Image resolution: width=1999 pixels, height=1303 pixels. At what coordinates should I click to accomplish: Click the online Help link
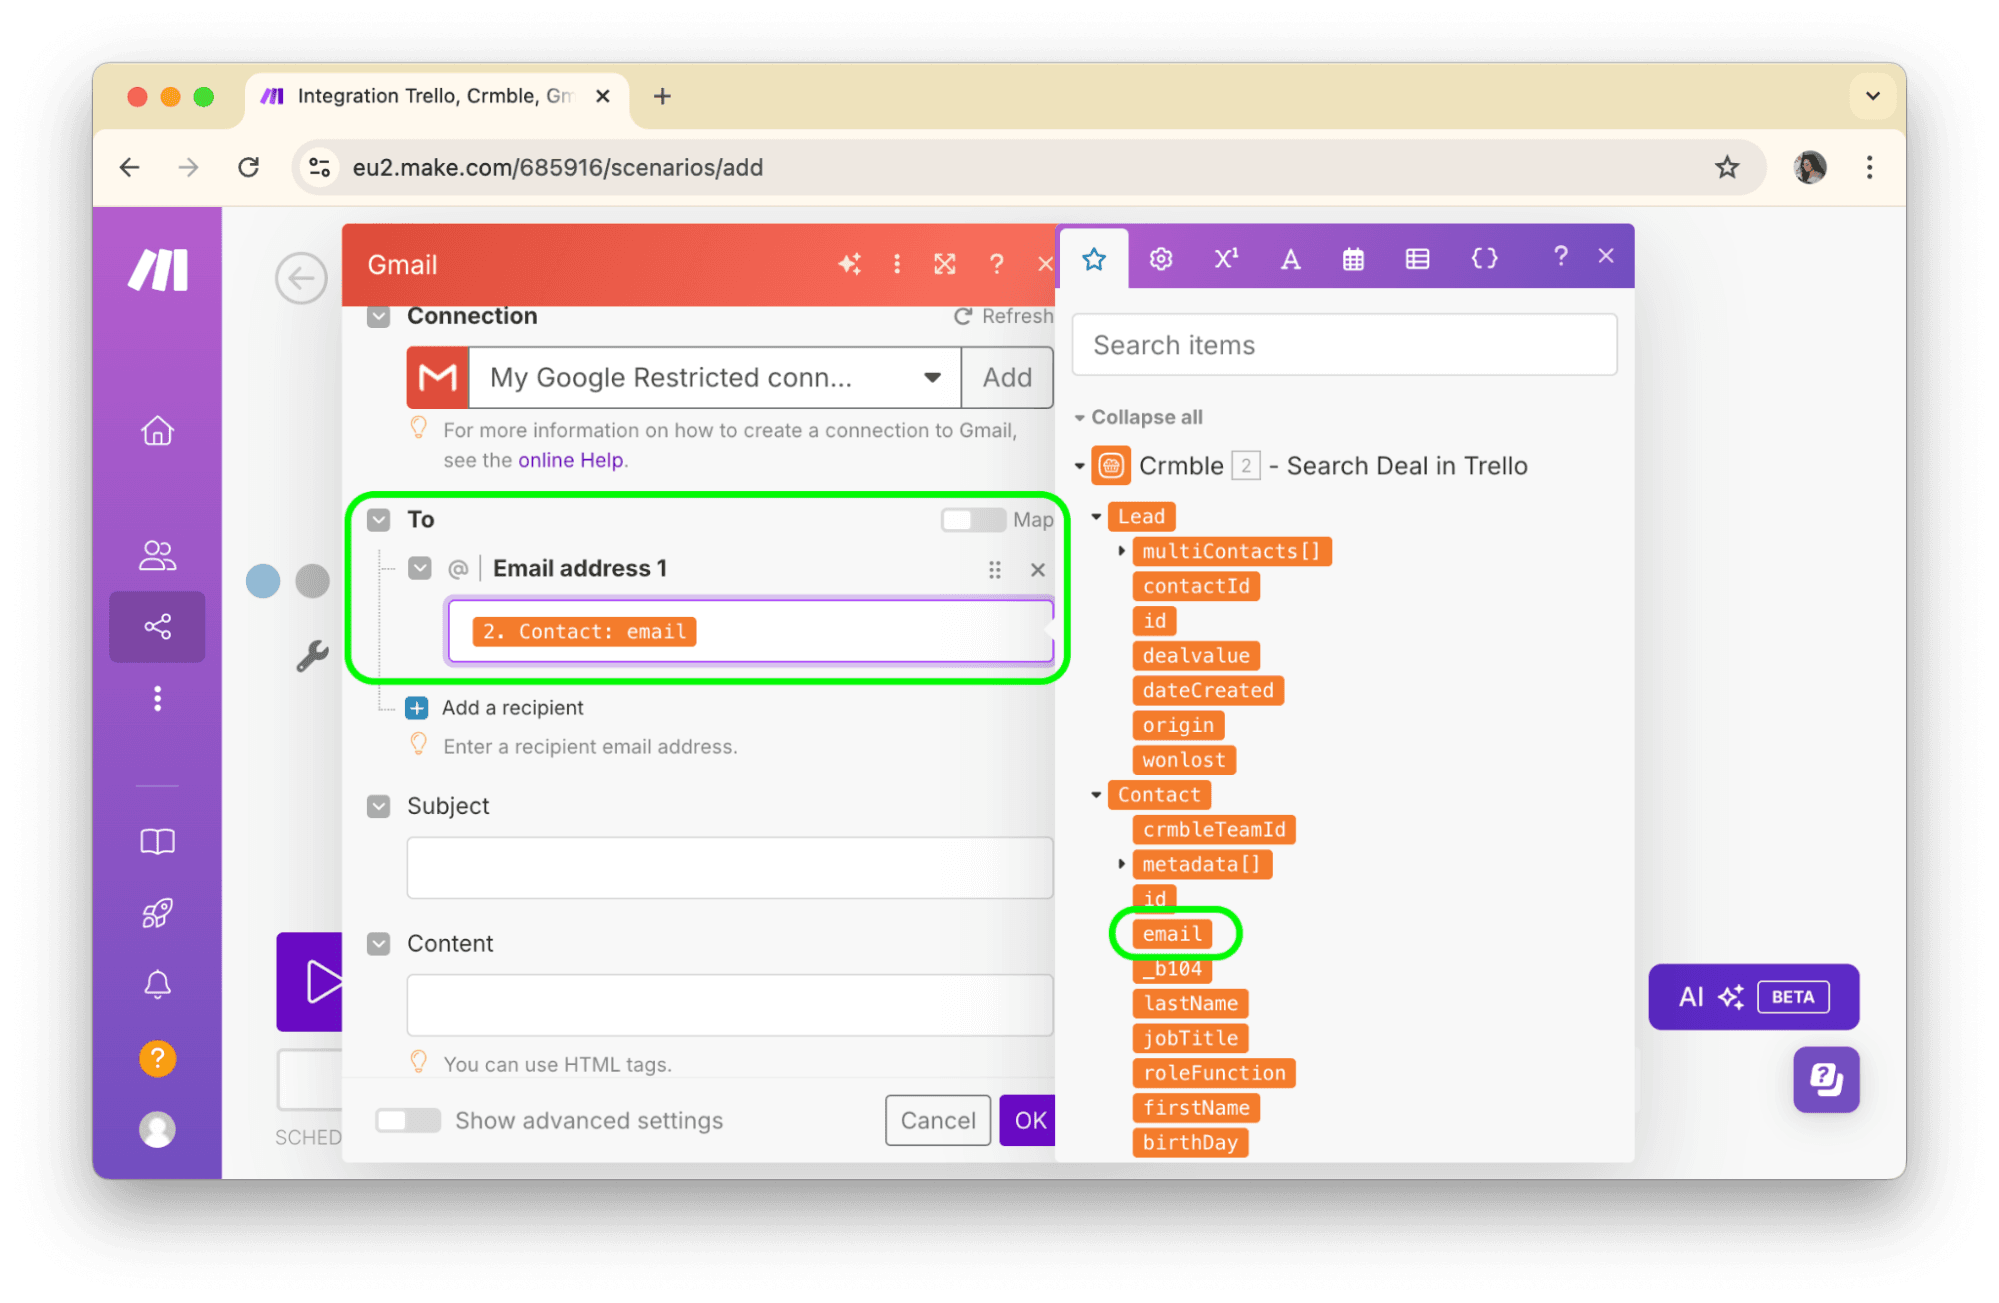click(x=570, y=460)
